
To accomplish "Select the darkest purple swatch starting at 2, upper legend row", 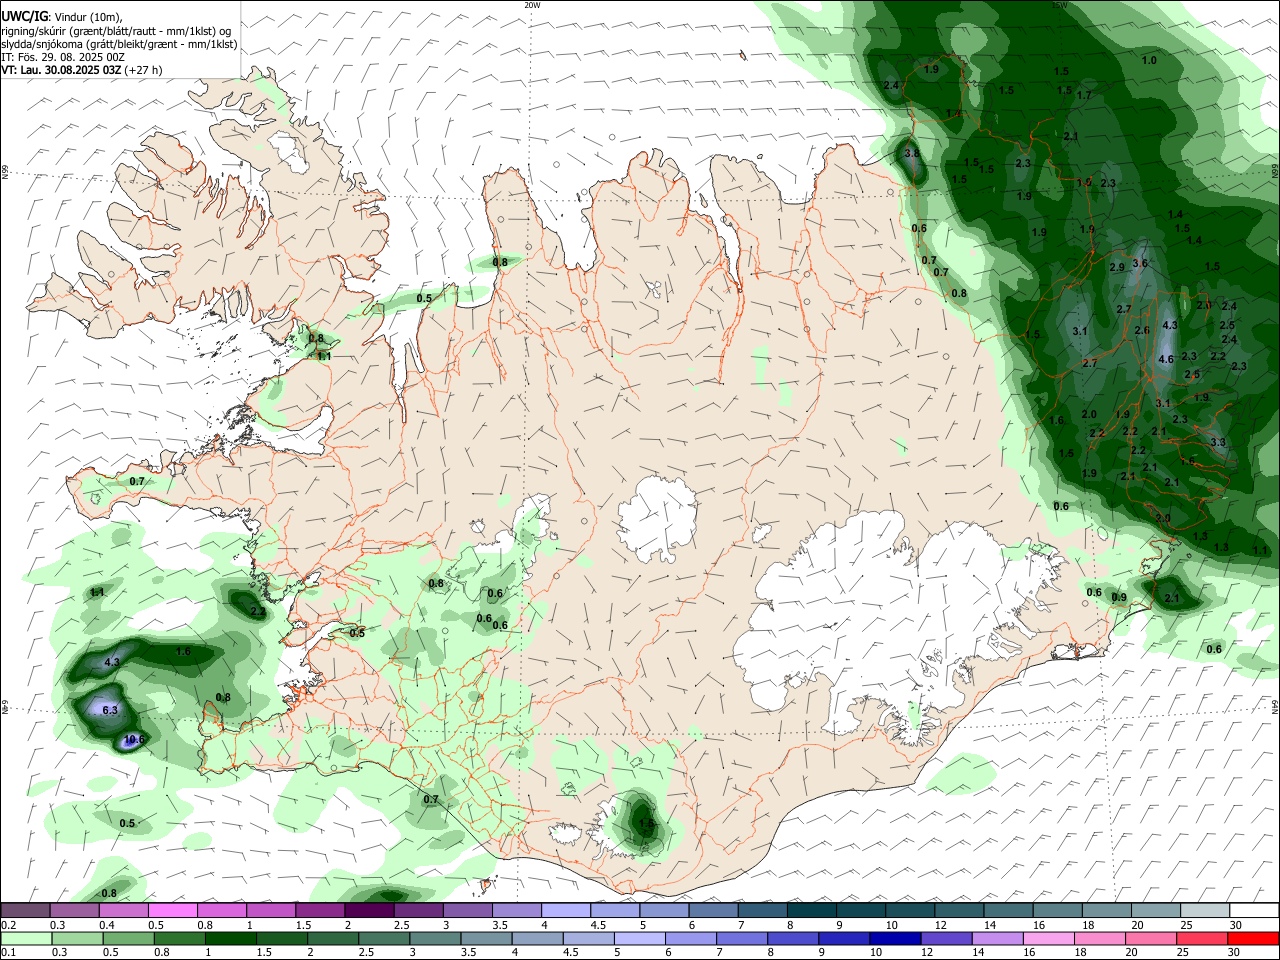I will tap(369, 910).
